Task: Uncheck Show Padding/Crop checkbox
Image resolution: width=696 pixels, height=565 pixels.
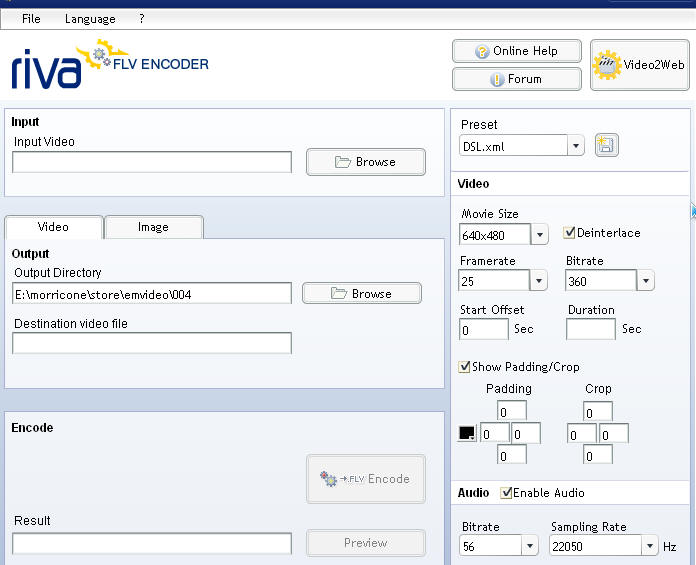Action: coord(464,367)
